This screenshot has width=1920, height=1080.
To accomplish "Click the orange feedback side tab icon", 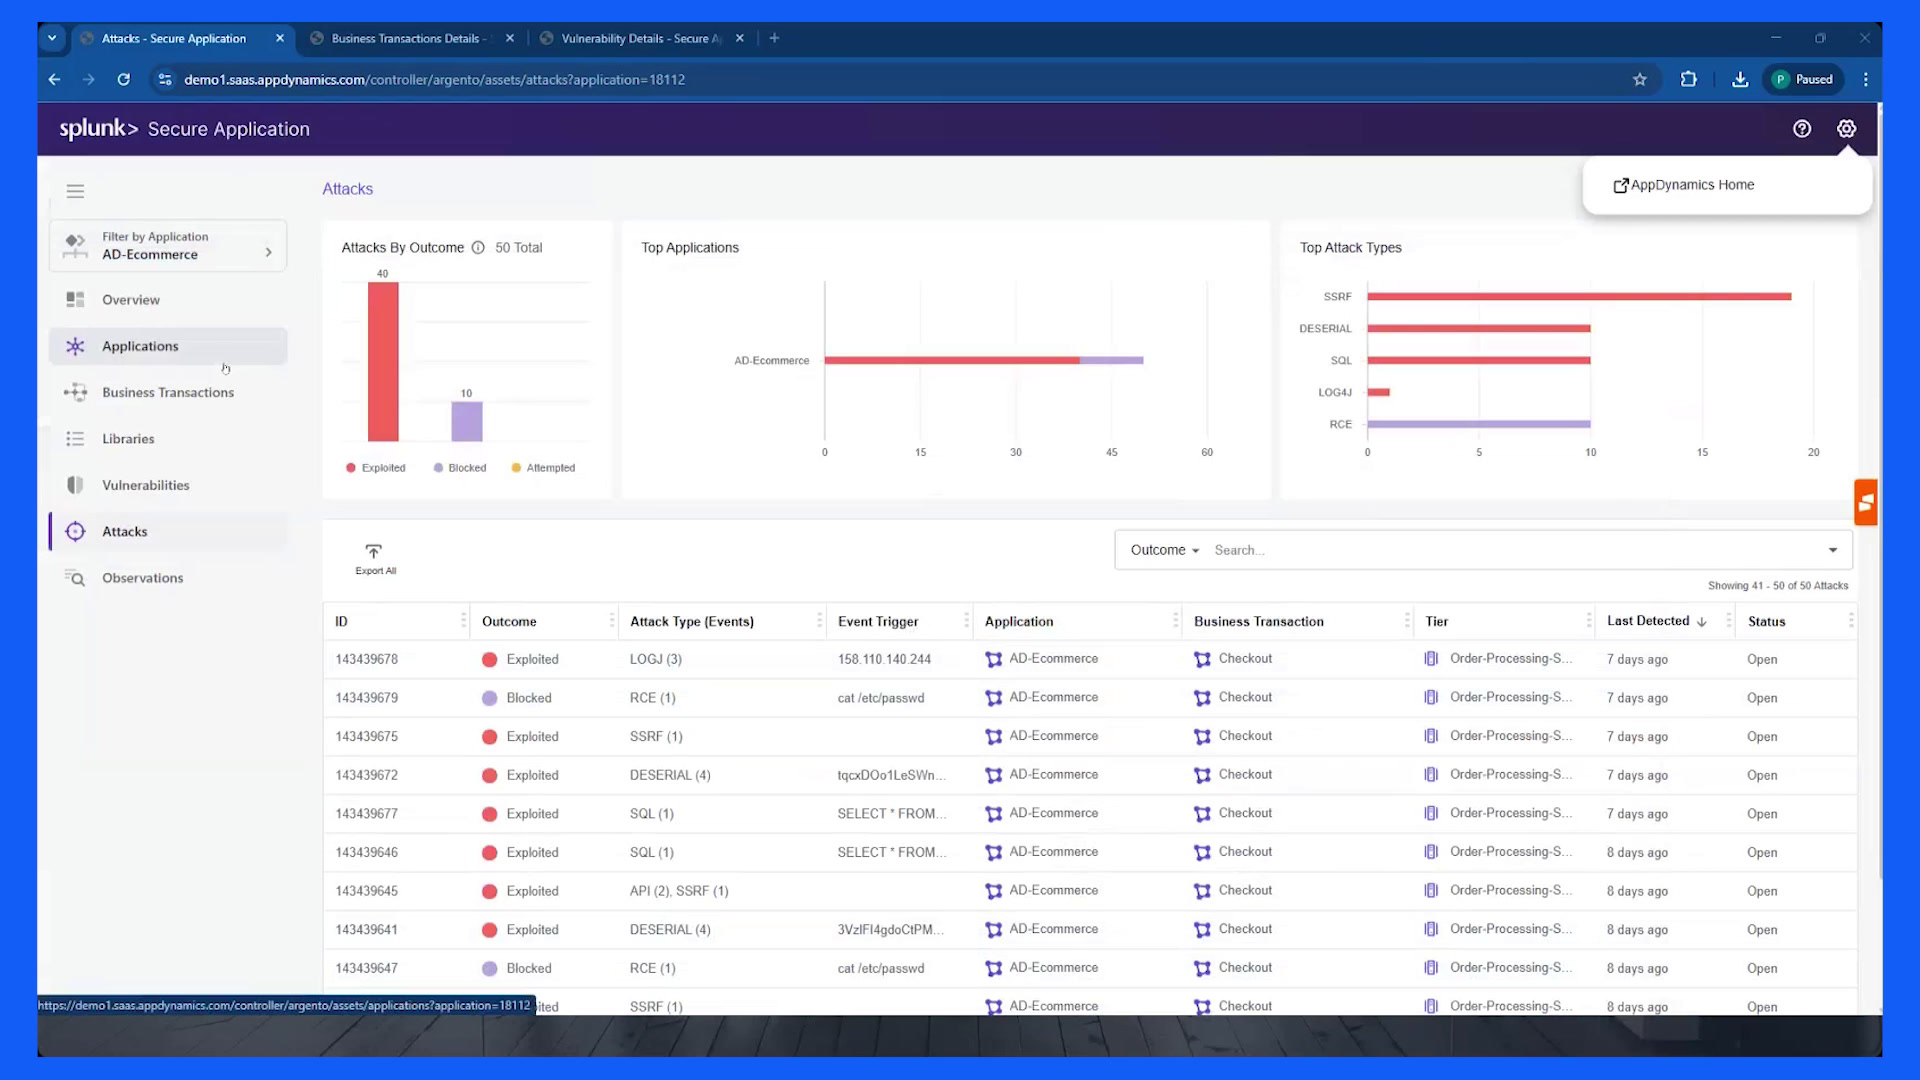I will click(1866, 503).
